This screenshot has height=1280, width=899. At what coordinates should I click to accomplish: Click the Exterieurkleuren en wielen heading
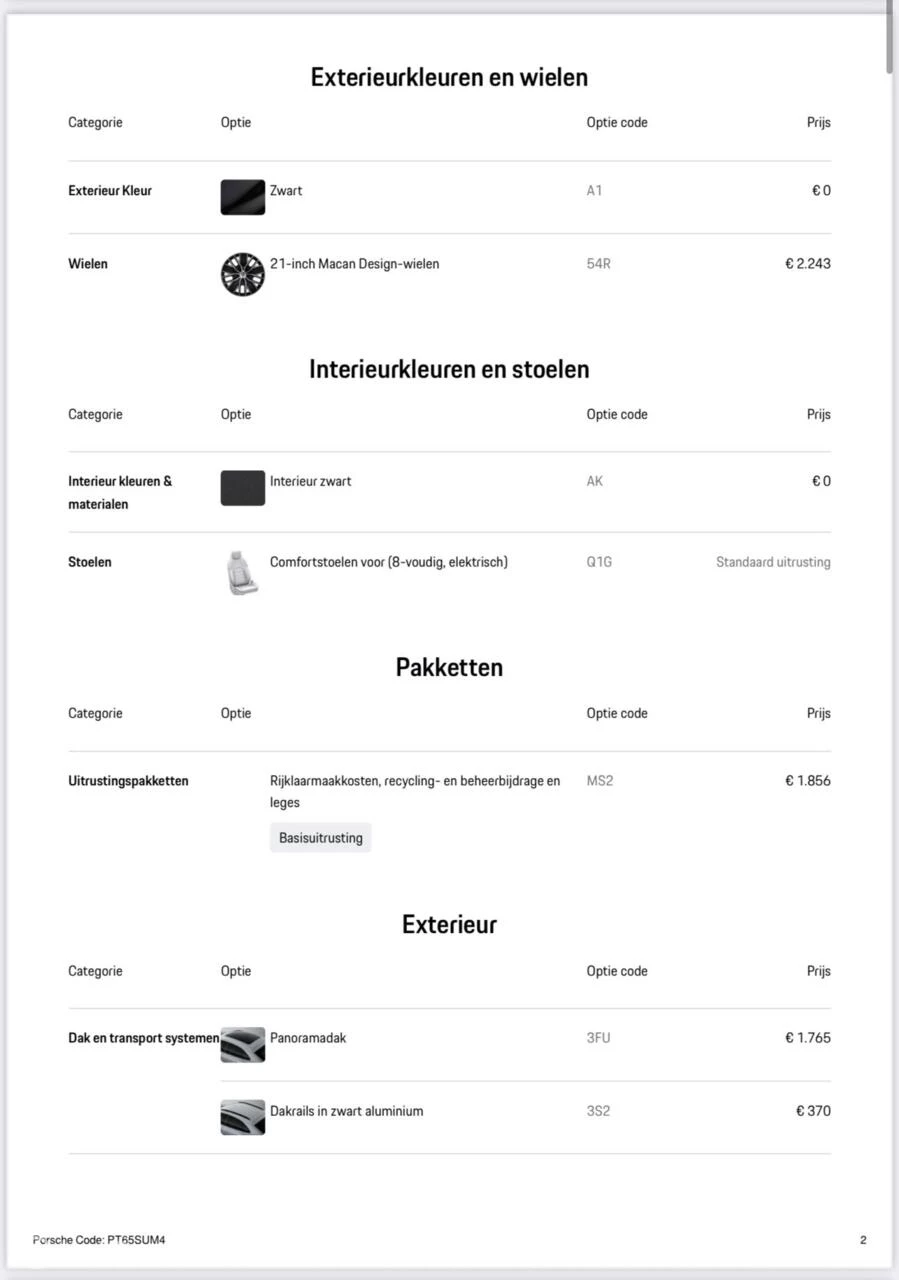[x=449, y=77]
